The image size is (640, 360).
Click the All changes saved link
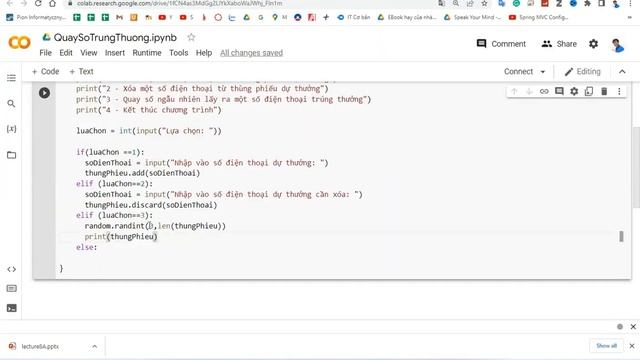point(251,53)
